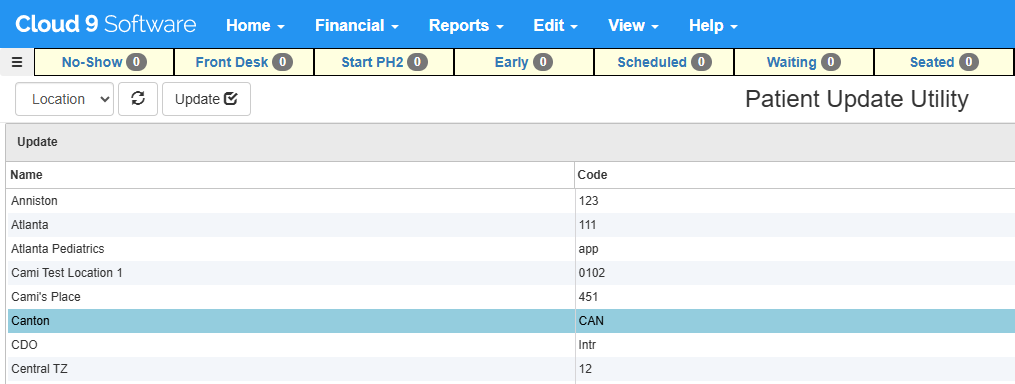Expand the Home menu

point(256,25)
